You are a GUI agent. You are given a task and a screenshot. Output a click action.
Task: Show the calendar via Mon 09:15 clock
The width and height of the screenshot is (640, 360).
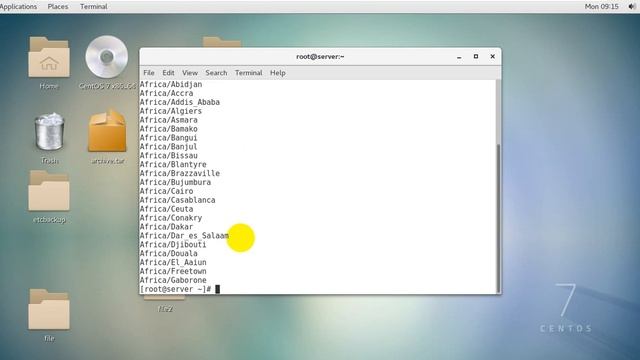pos(601,7)
